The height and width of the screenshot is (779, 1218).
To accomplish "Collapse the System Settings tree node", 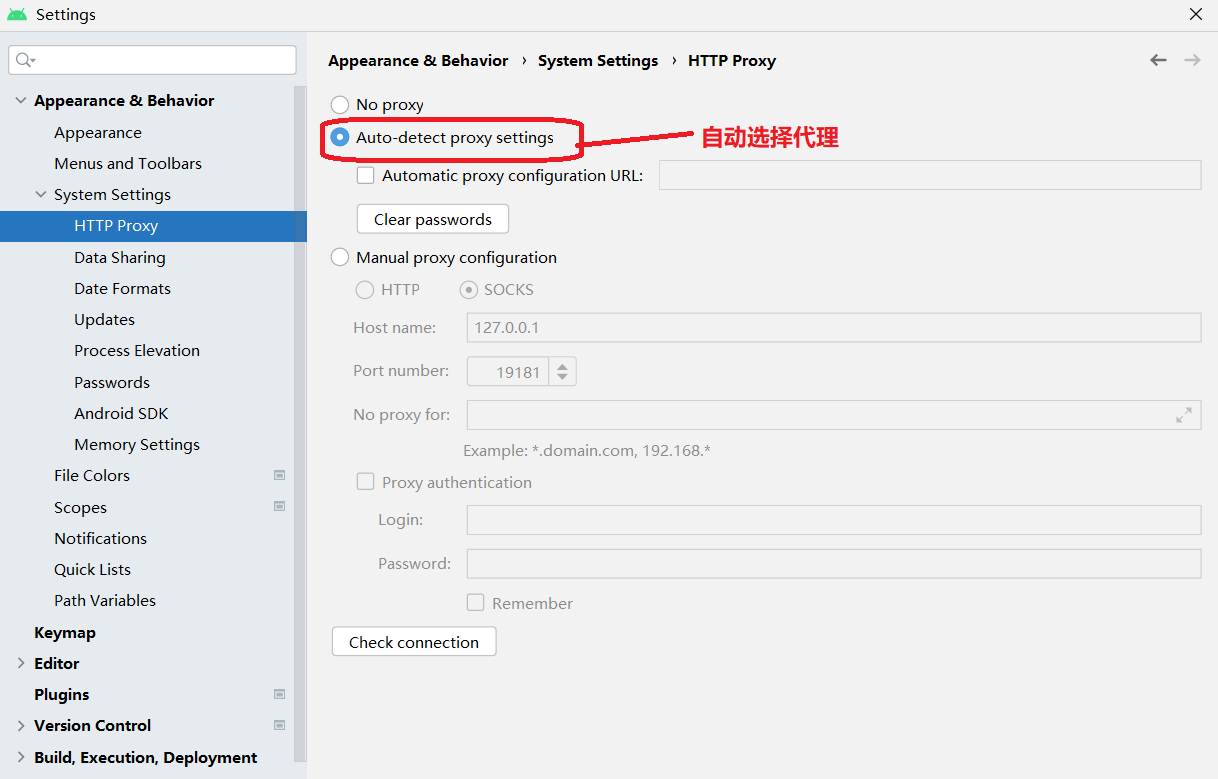I will (41, 195).
